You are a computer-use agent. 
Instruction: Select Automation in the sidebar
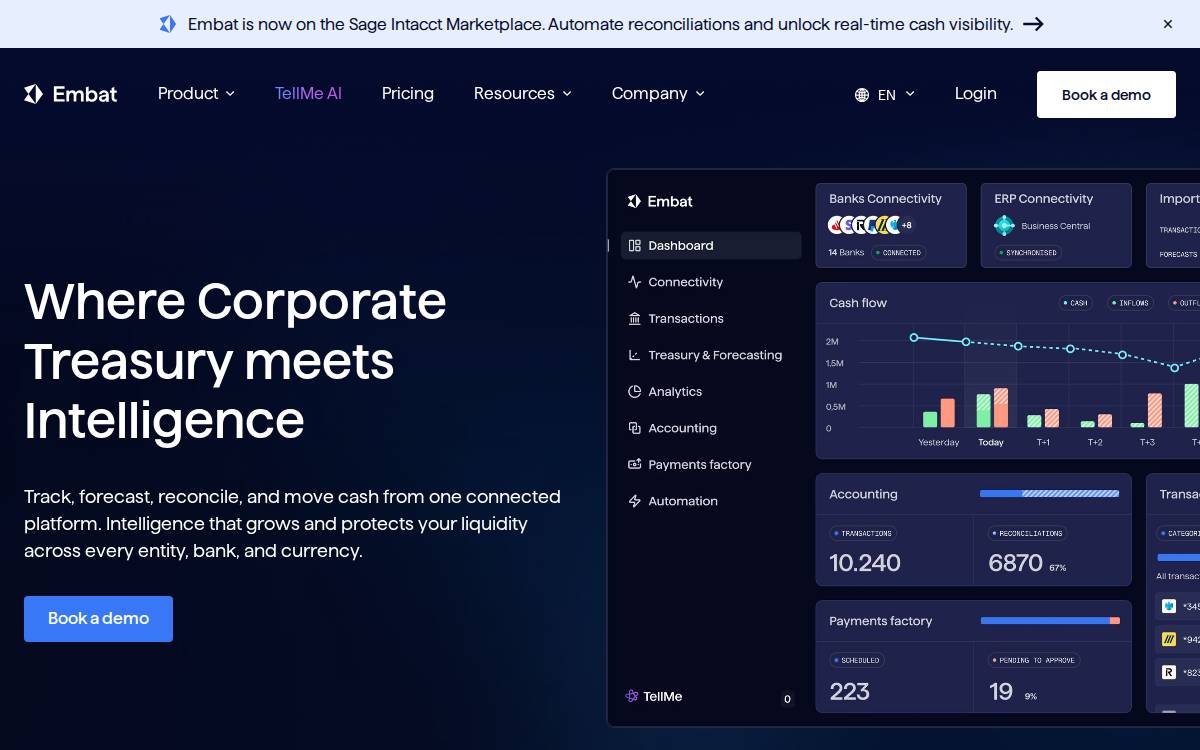click(x=711, y=501)
